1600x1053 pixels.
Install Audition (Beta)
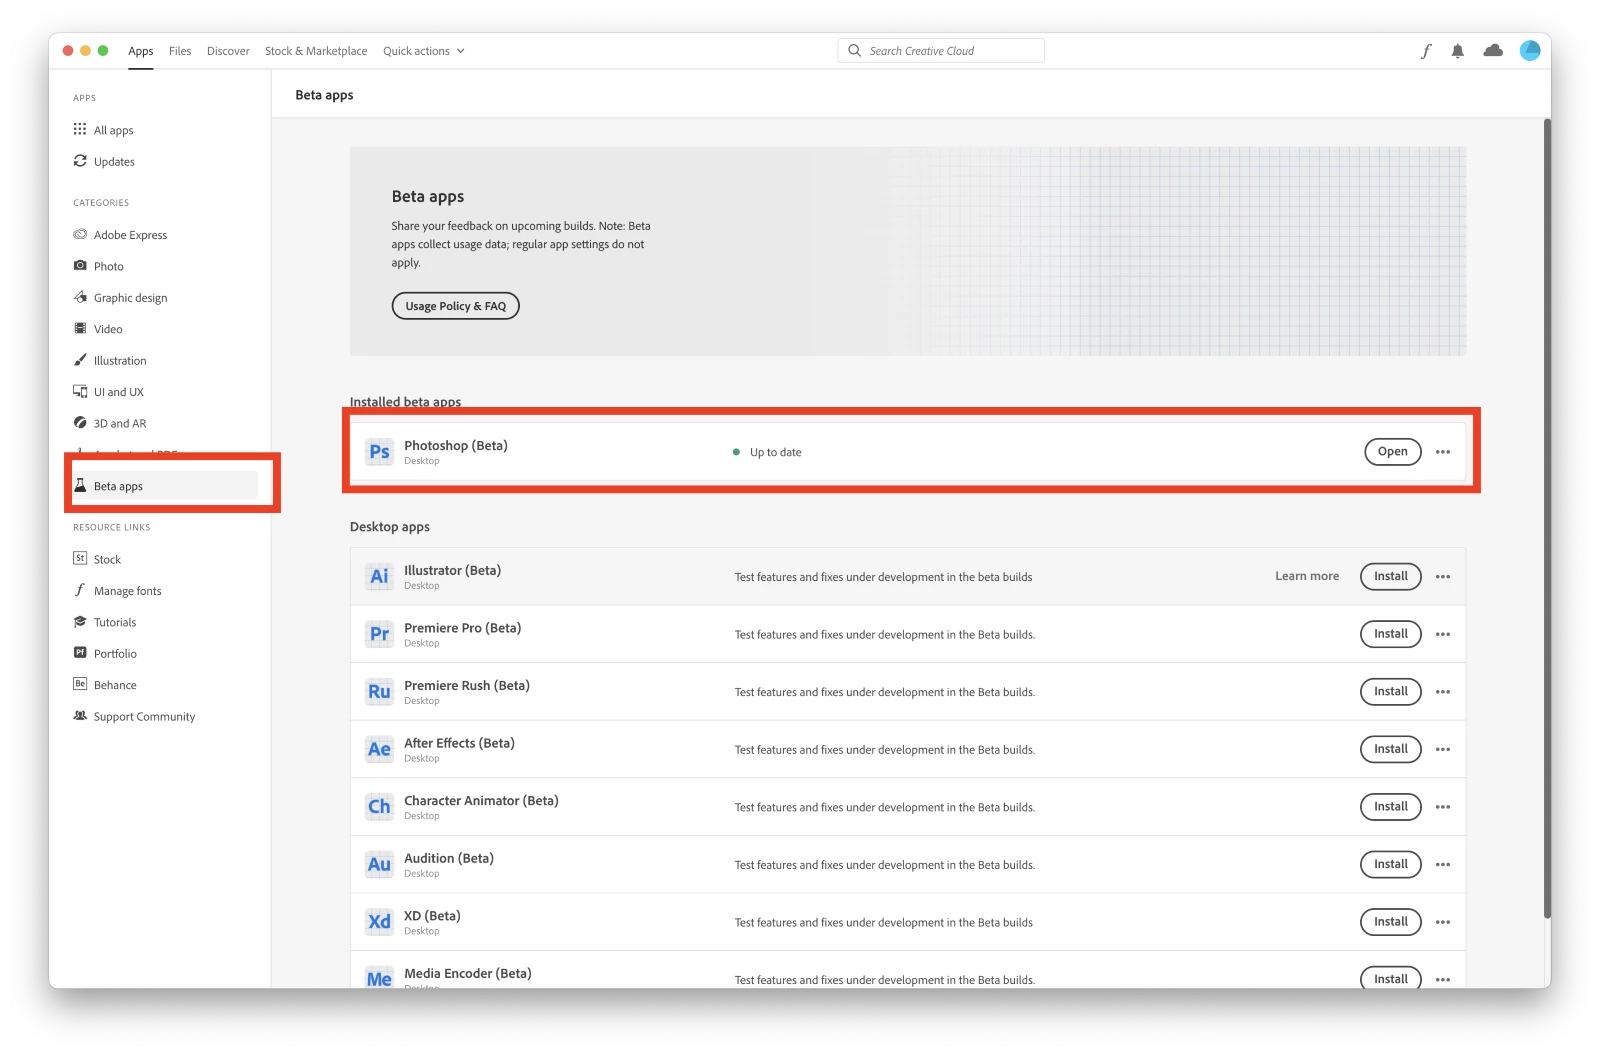1391,864
